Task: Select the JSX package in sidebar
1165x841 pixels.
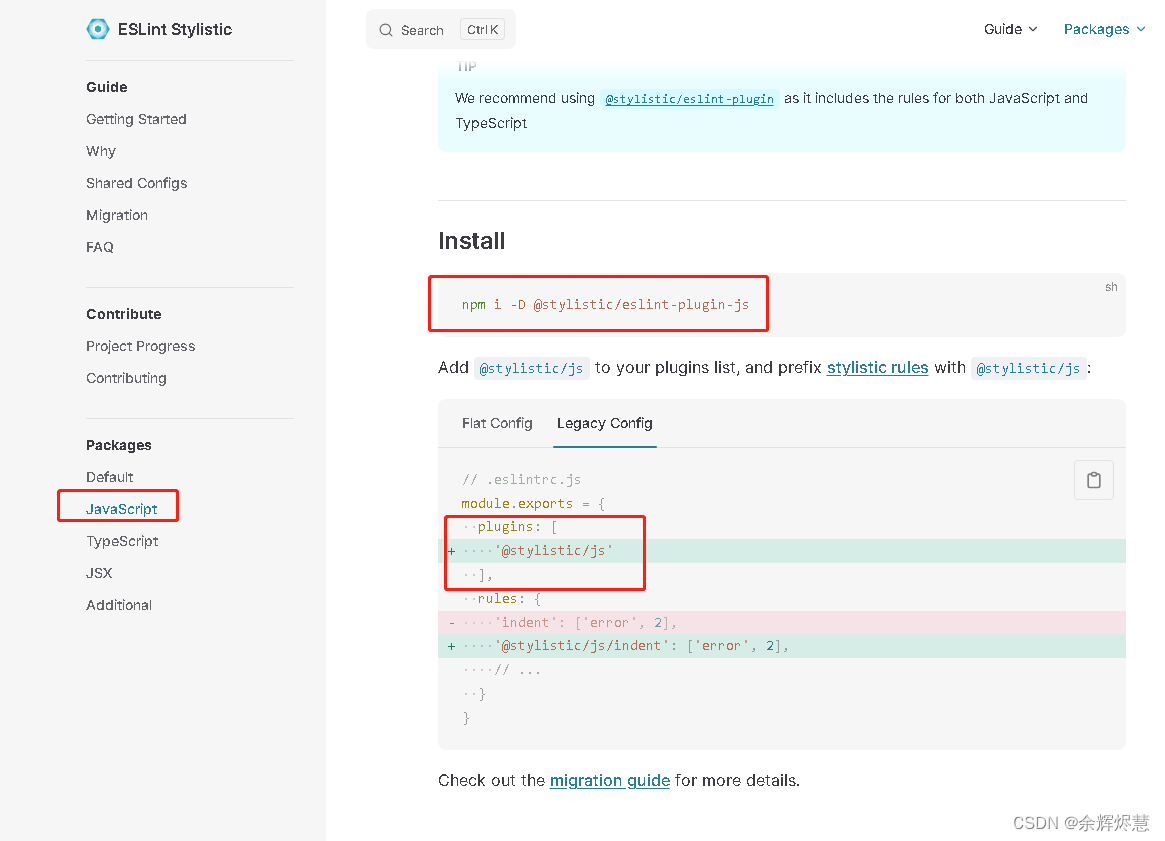Action: [99, 573]
